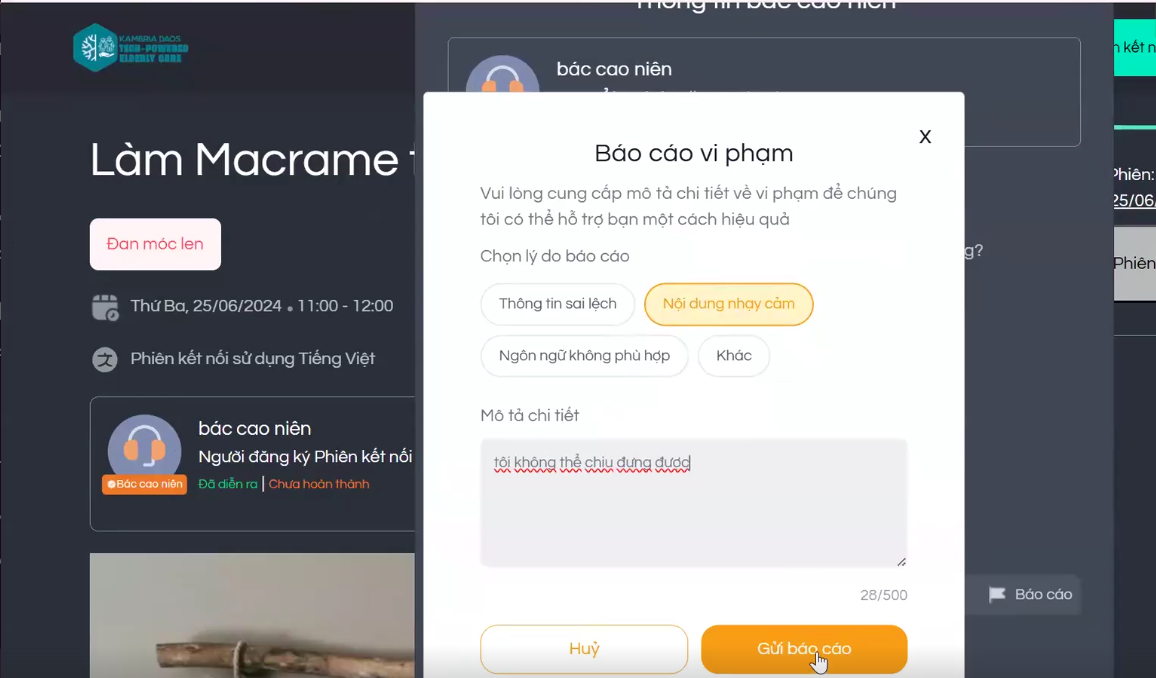Open the macrame photo thumbnail
The width and height of the screenshot is (1156, 678).
[252, 615]
